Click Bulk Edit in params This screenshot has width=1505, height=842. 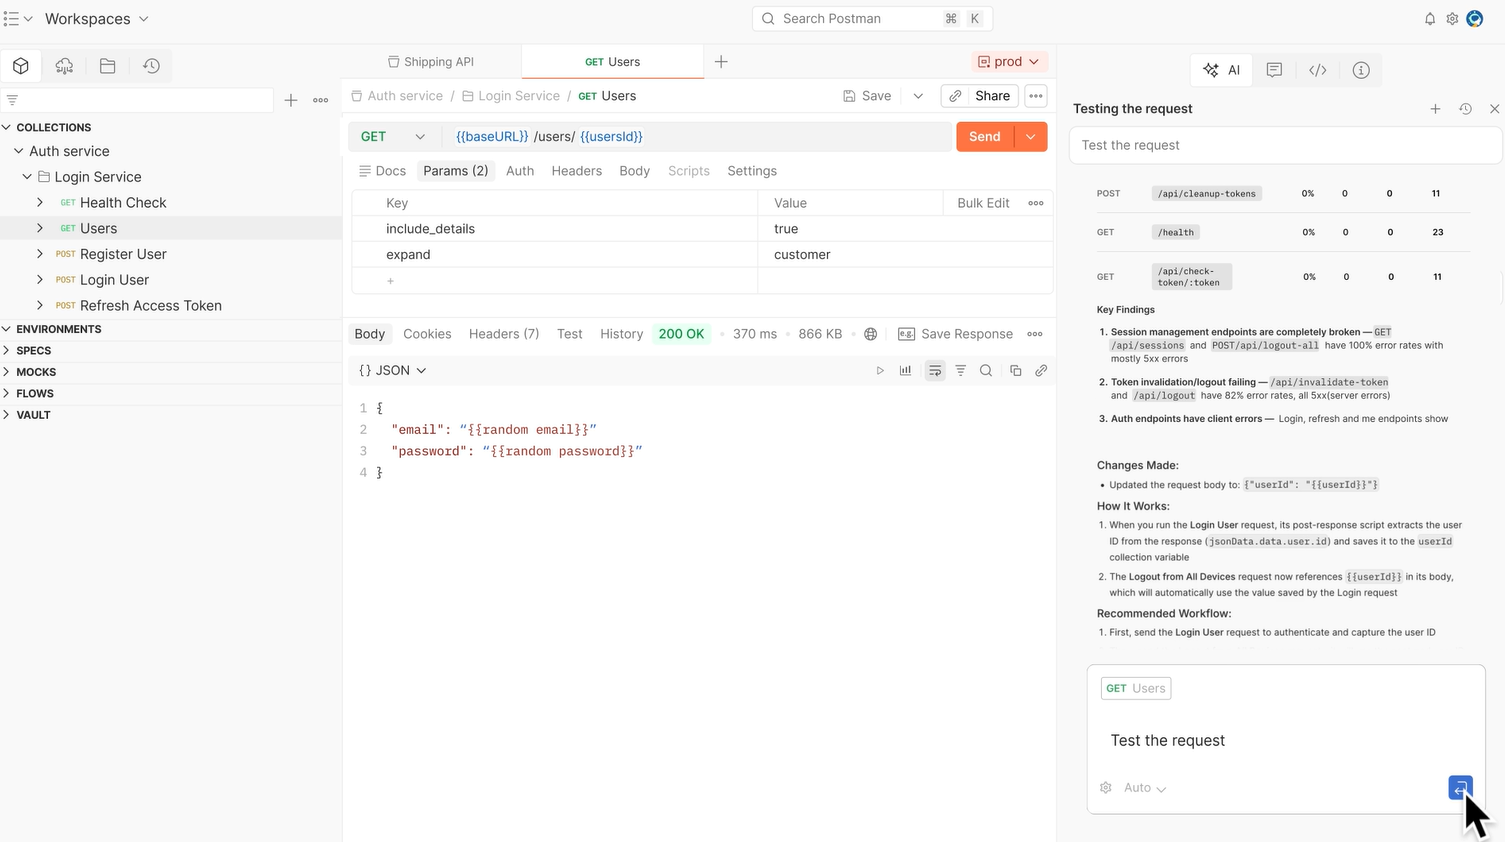[983, 203]
